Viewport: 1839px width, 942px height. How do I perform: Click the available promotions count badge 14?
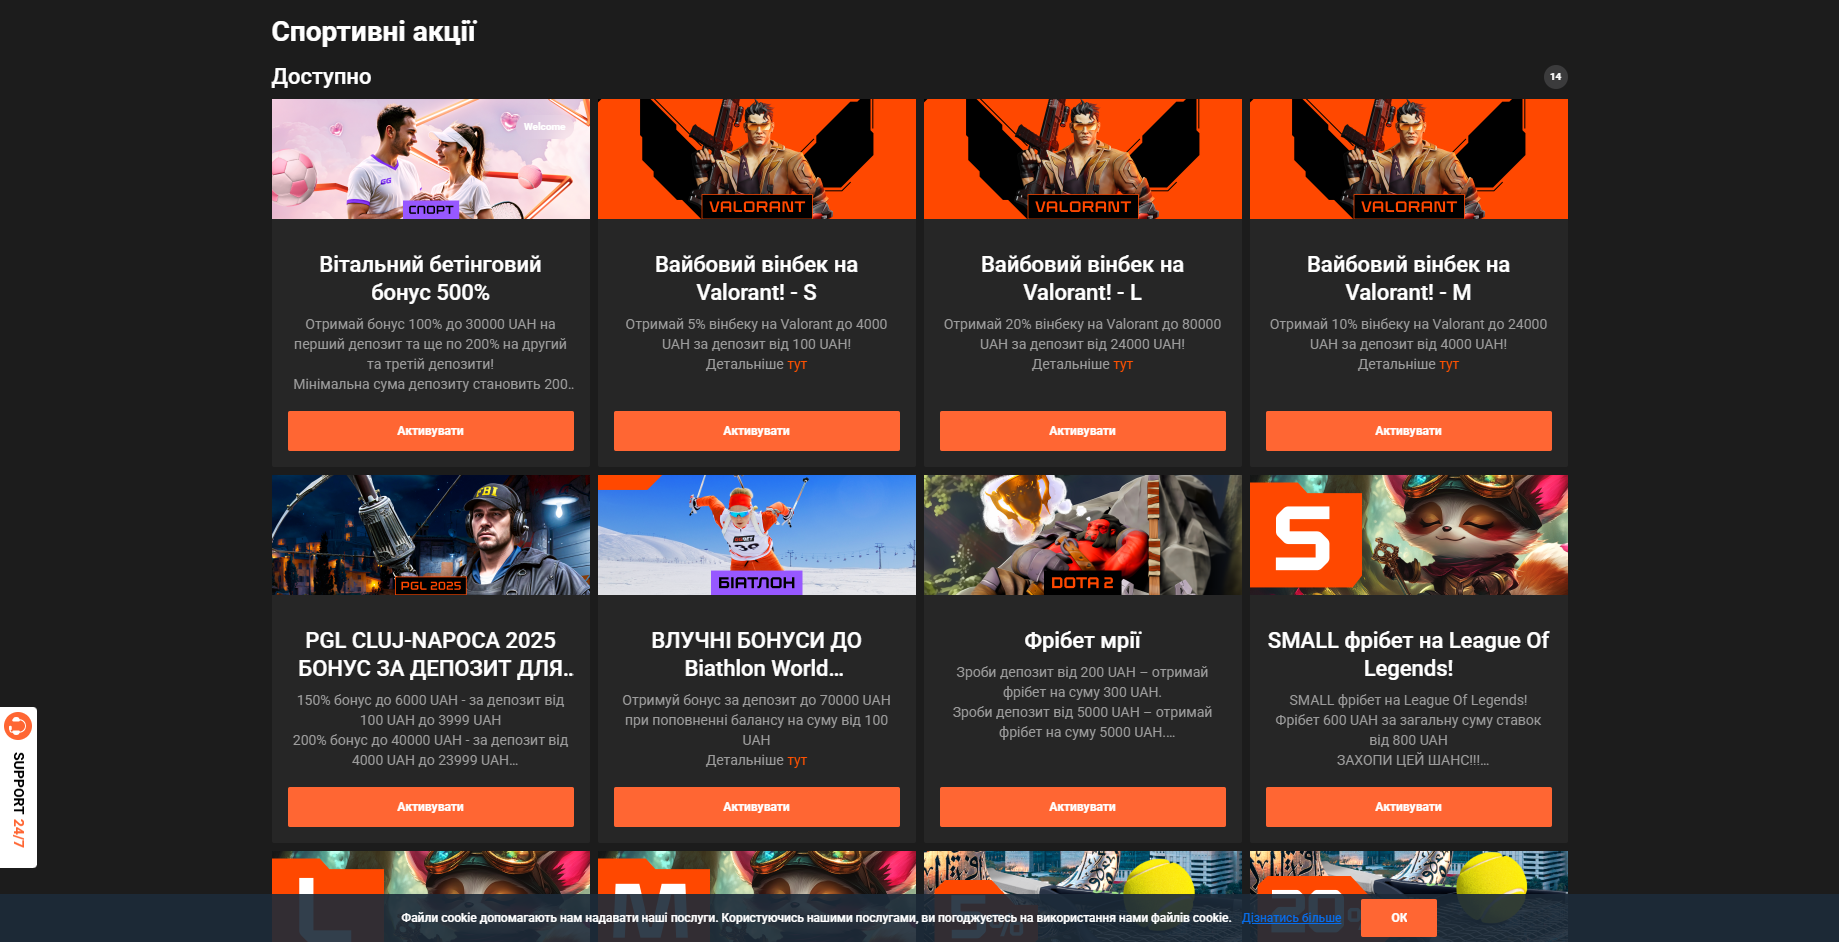coord(1555,77)
